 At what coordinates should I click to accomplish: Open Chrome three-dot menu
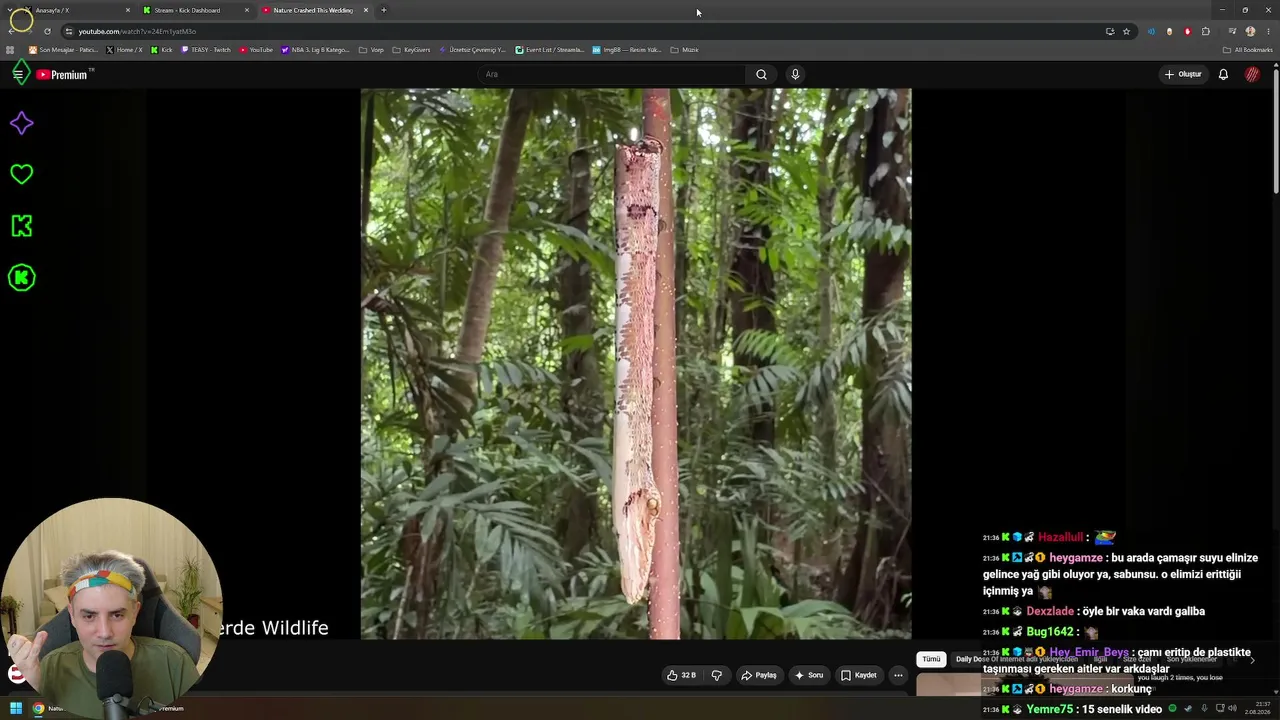coord(1267,31)
